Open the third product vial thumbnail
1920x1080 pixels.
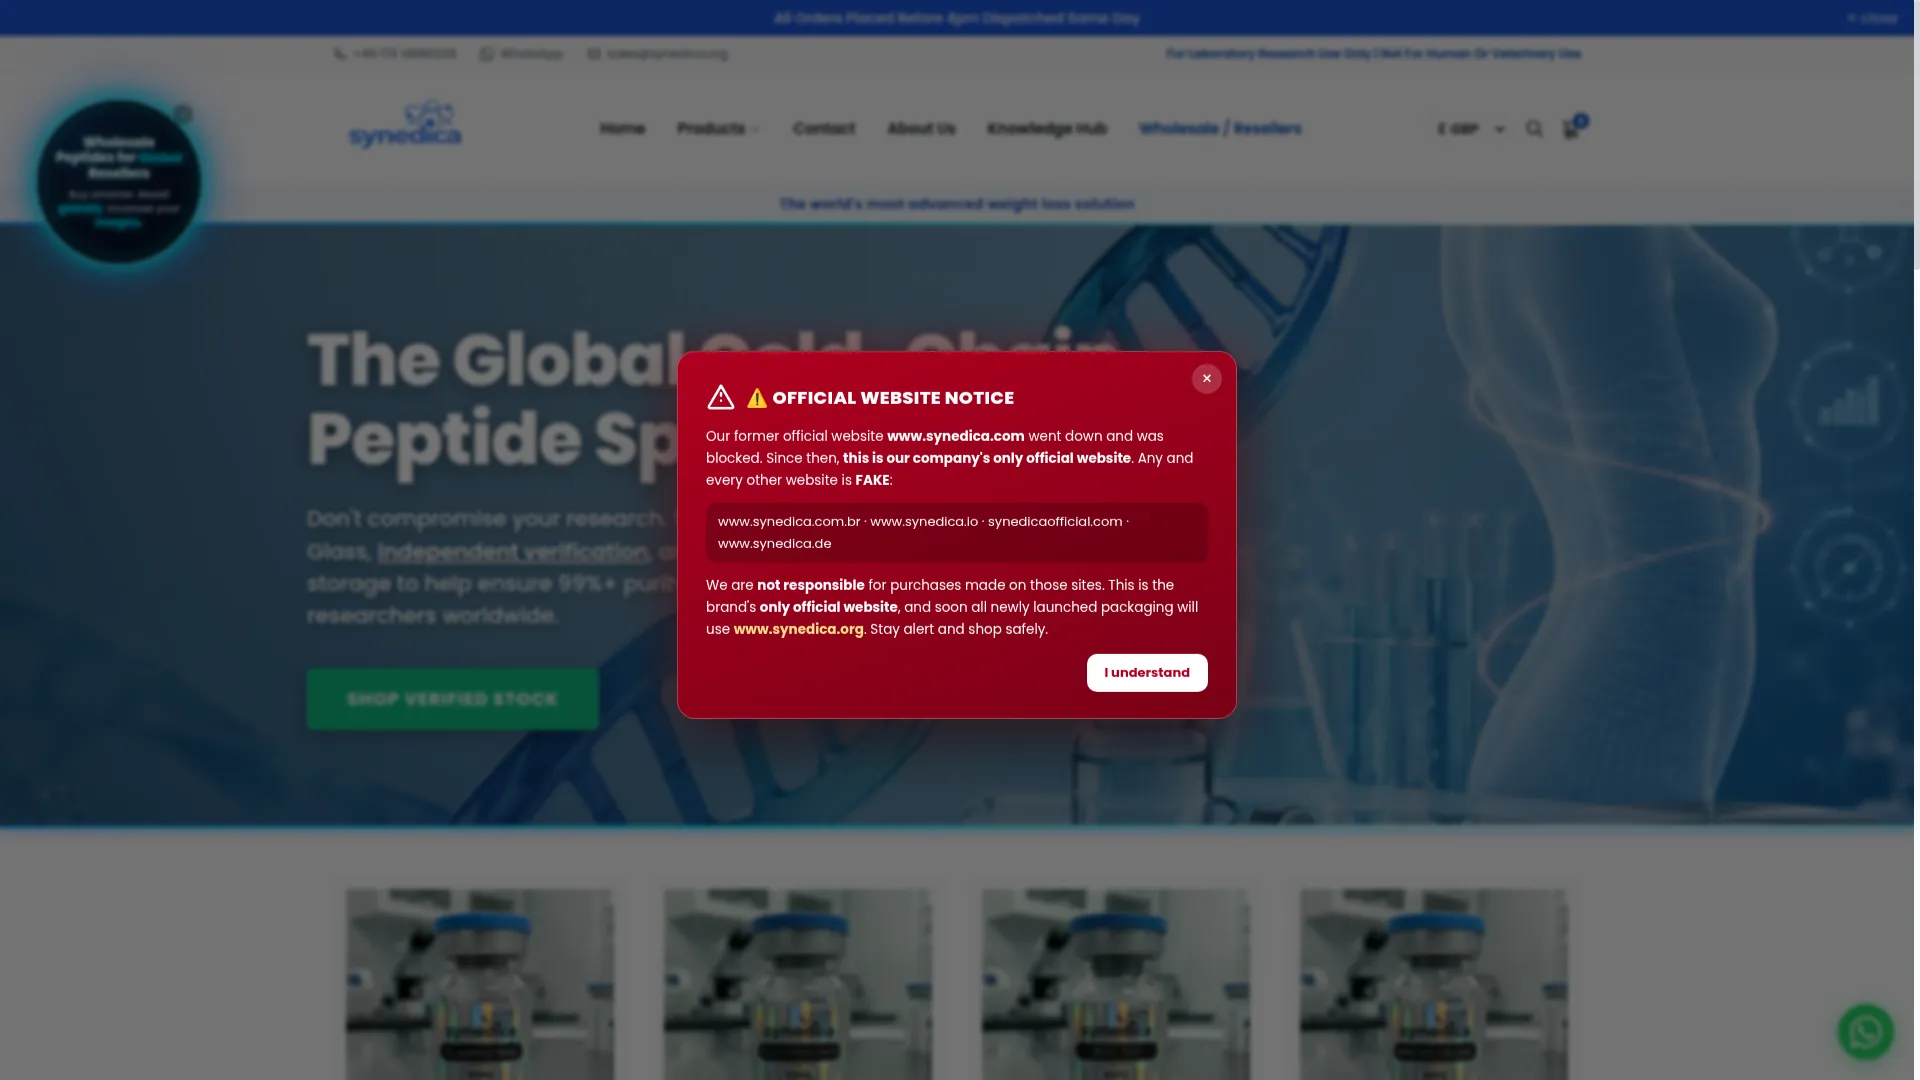click(1116, 984)
